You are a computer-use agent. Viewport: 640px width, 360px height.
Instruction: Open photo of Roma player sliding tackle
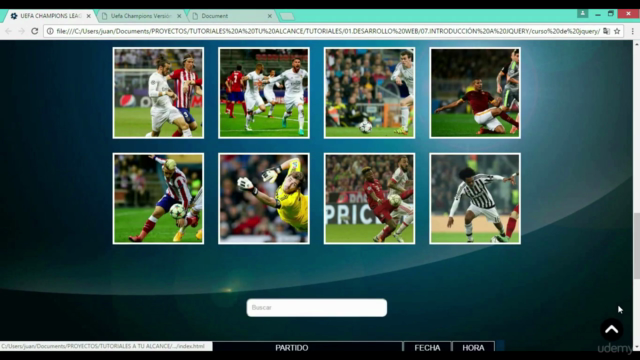[475, 93]
